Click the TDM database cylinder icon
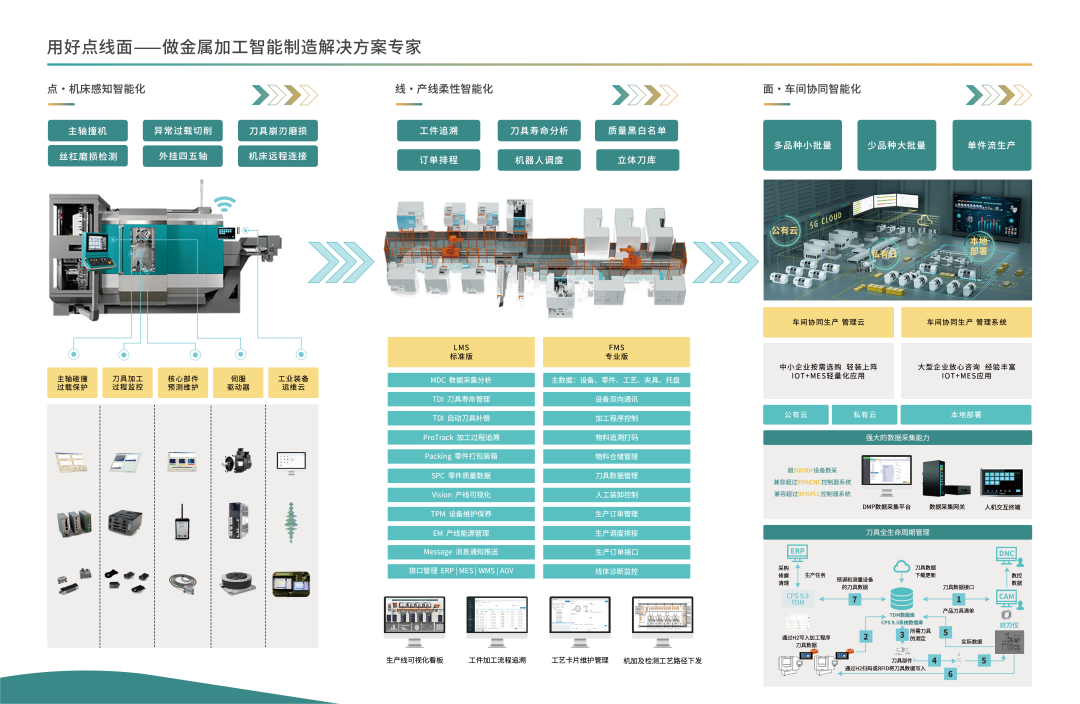The image size is (1080, 704). pos(902,599)
